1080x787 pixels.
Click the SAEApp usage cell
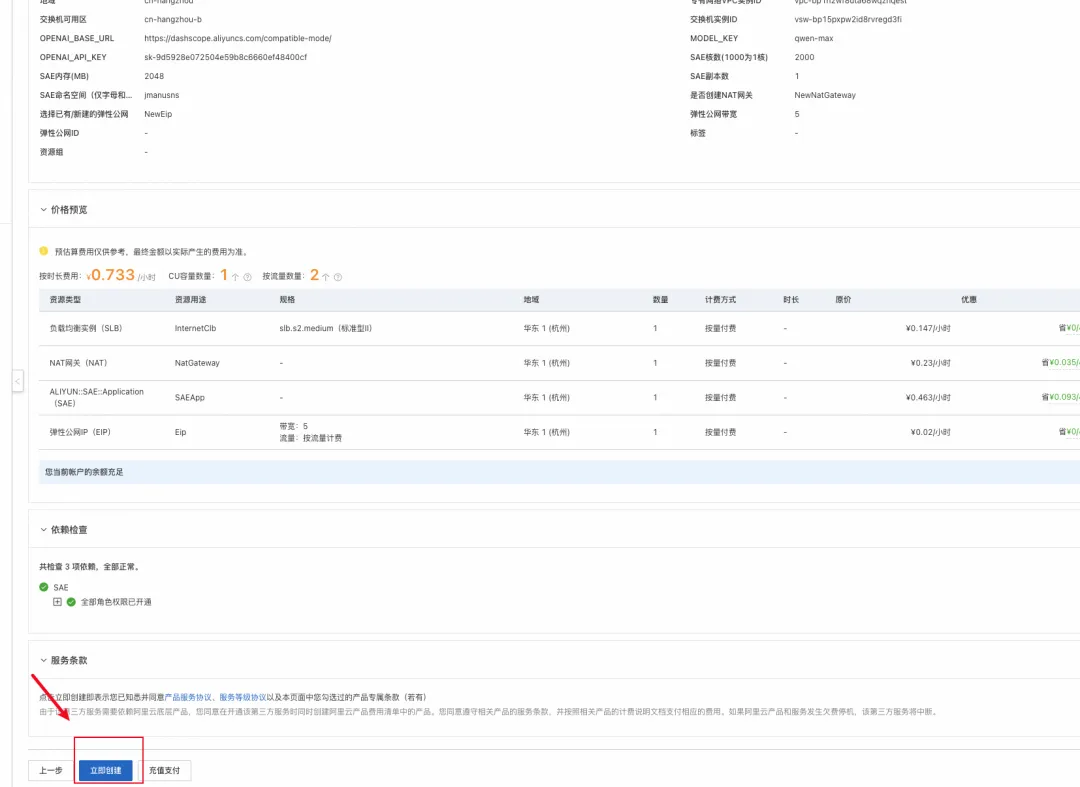(x=189, y=397)
